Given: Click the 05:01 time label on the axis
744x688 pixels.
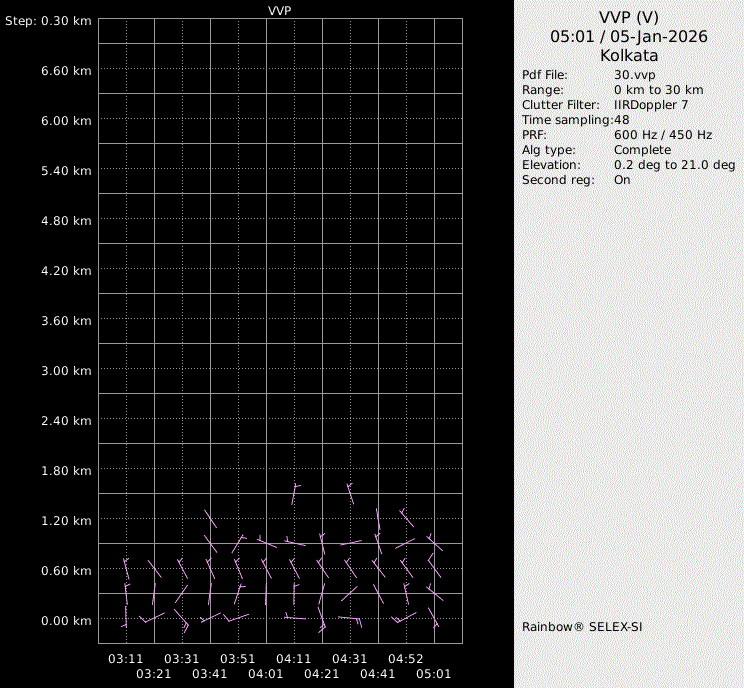Looking at the screenshot, I should point(434,675).
